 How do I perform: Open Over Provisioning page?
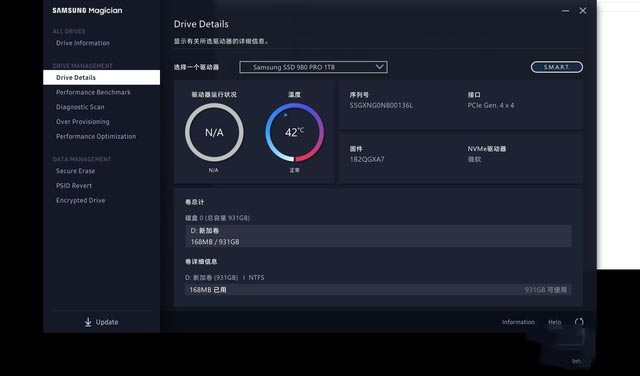click(x=82, y=122)
